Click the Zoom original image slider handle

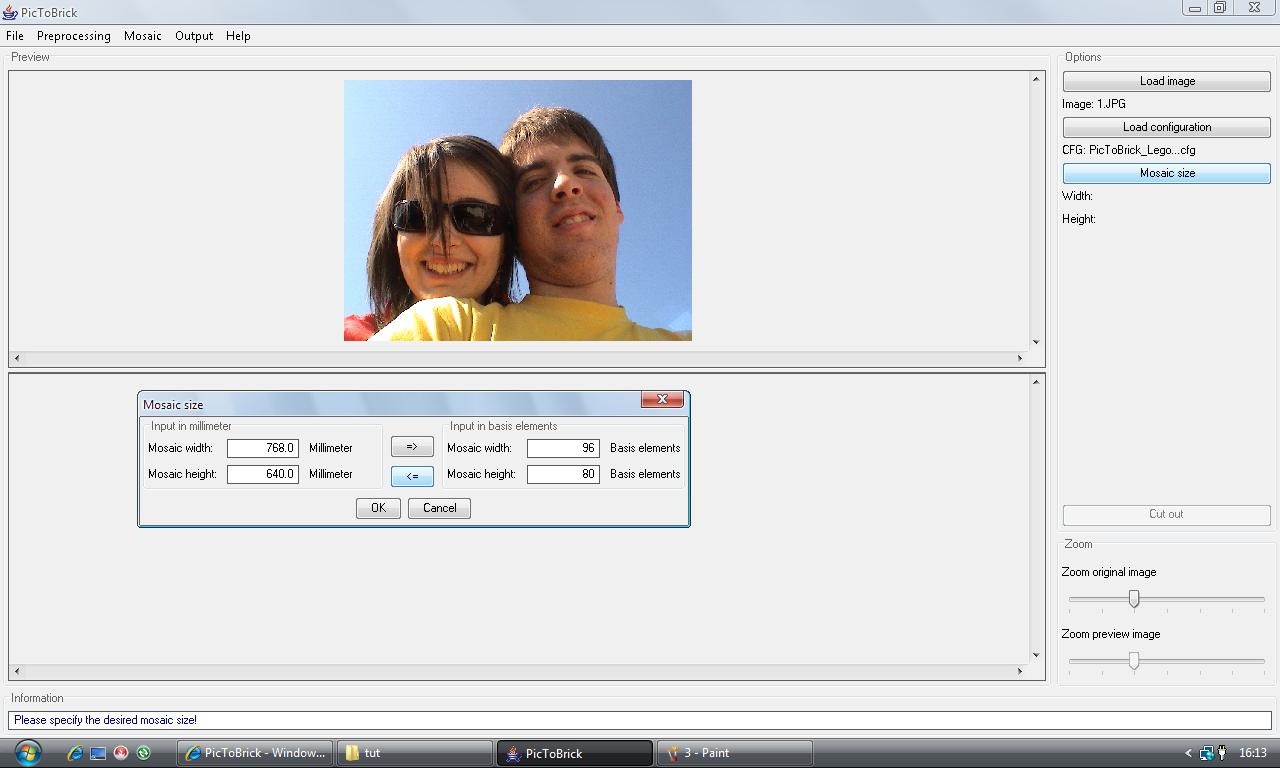[x=1134, y=599]
